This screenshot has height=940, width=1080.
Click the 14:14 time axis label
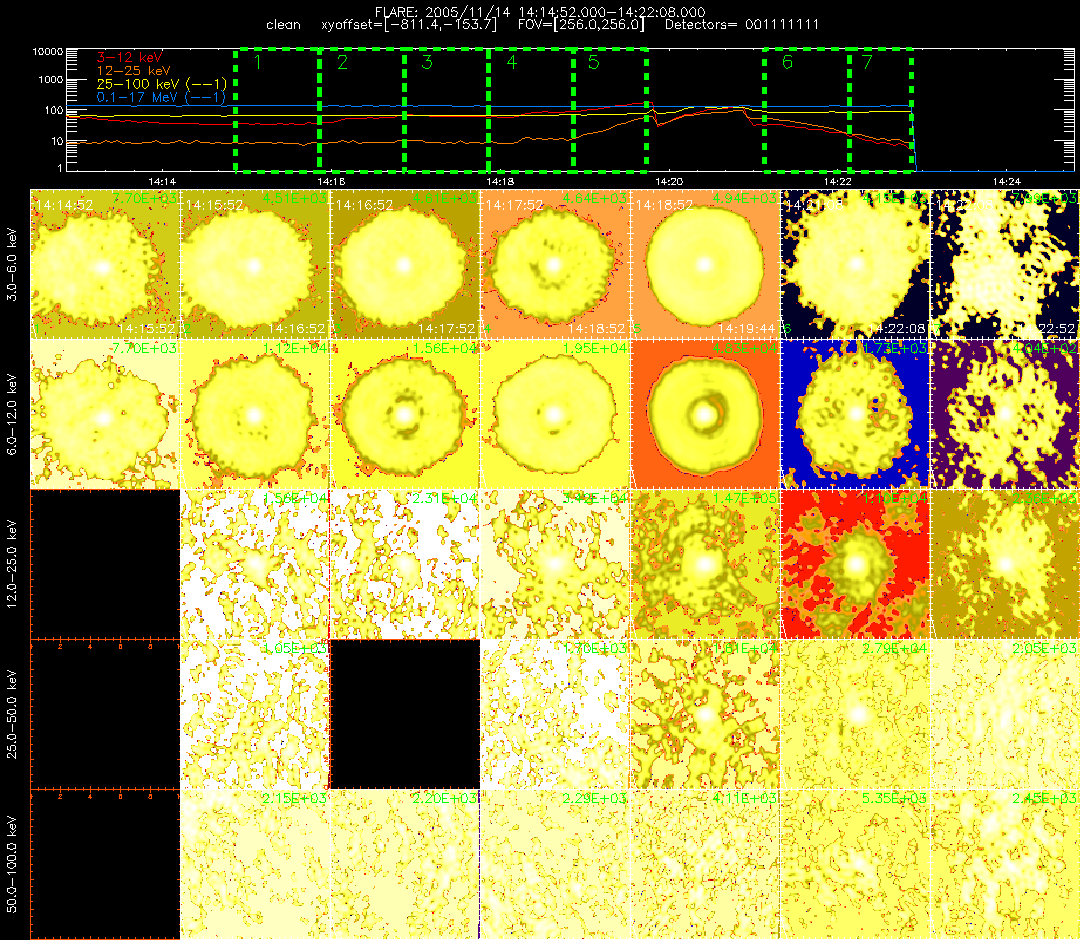point(162,181)
